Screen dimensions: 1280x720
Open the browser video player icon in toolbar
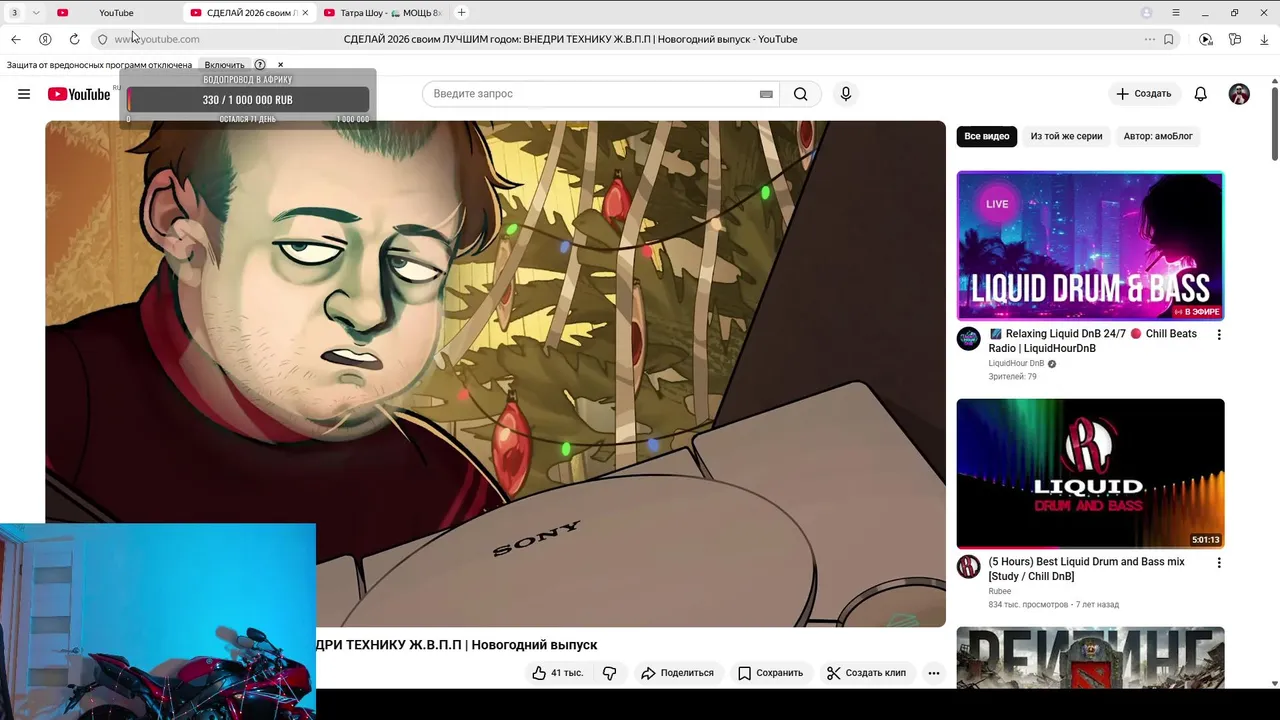pos(1206,39)
